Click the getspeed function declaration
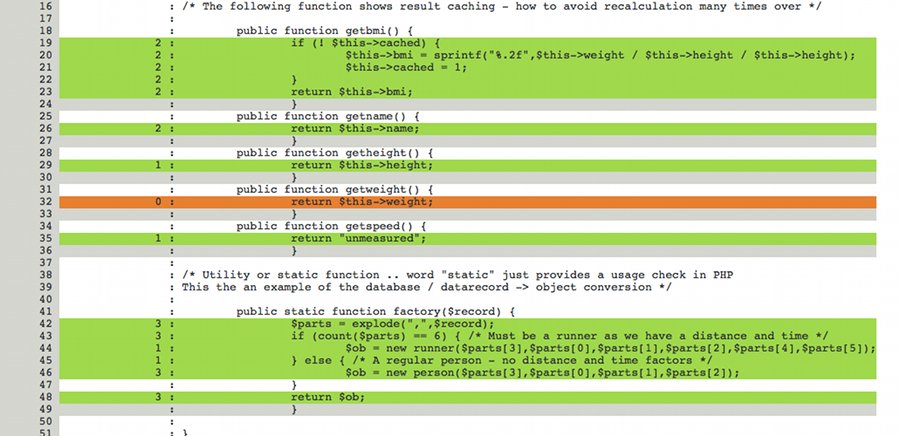Image resolution: width=900 pixels, height=436 pixels. 327,227
